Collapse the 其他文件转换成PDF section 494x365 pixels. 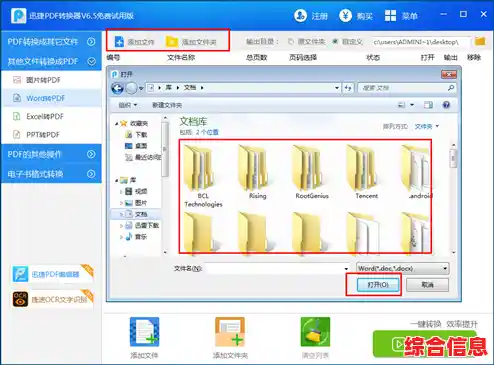(x=51, y=61)
